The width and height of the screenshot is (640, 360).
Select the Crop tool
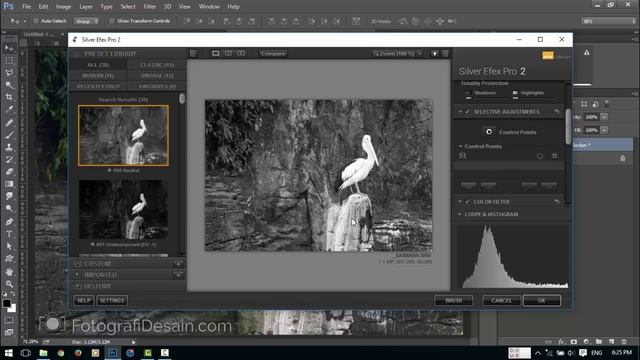[x=9, y=97]
